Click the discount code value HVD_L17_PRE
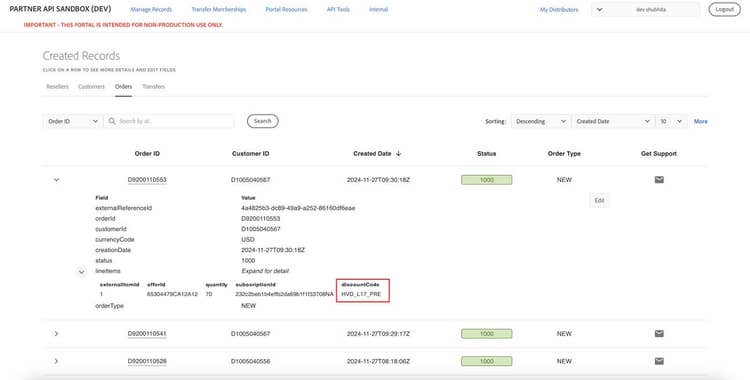This screenshot has height=380, width=750. click(361, 294)
